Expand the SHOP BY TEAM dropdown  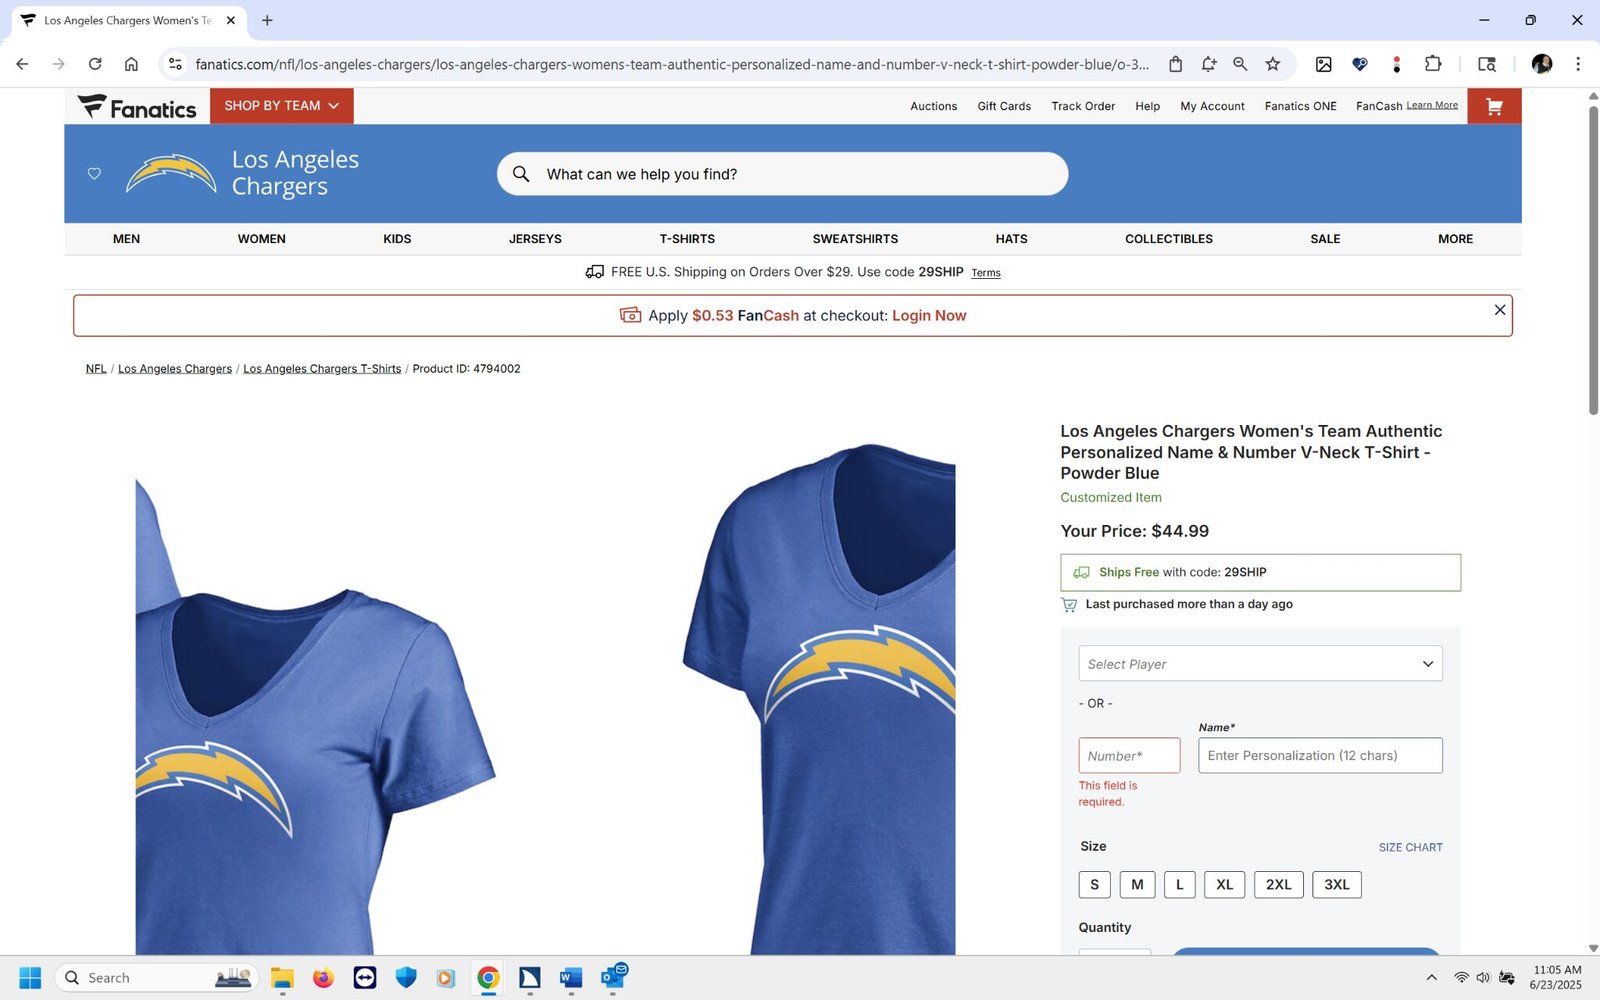[282, 106]
